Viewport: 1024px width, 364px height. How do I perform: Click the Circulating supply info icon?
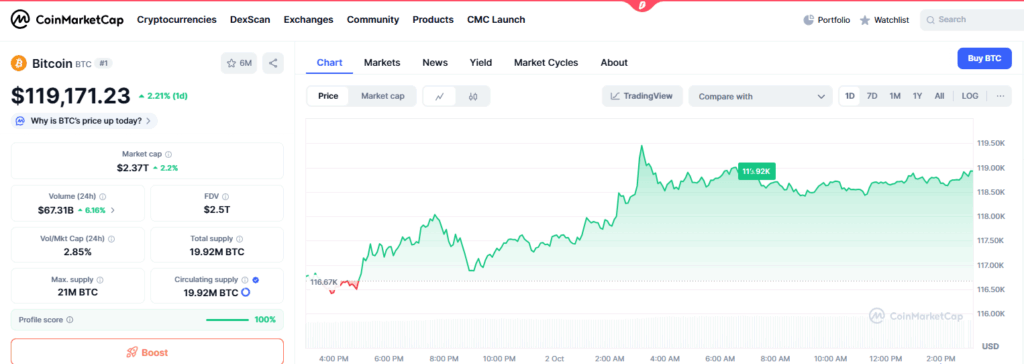pyautogui.click(x=245, y=280)
